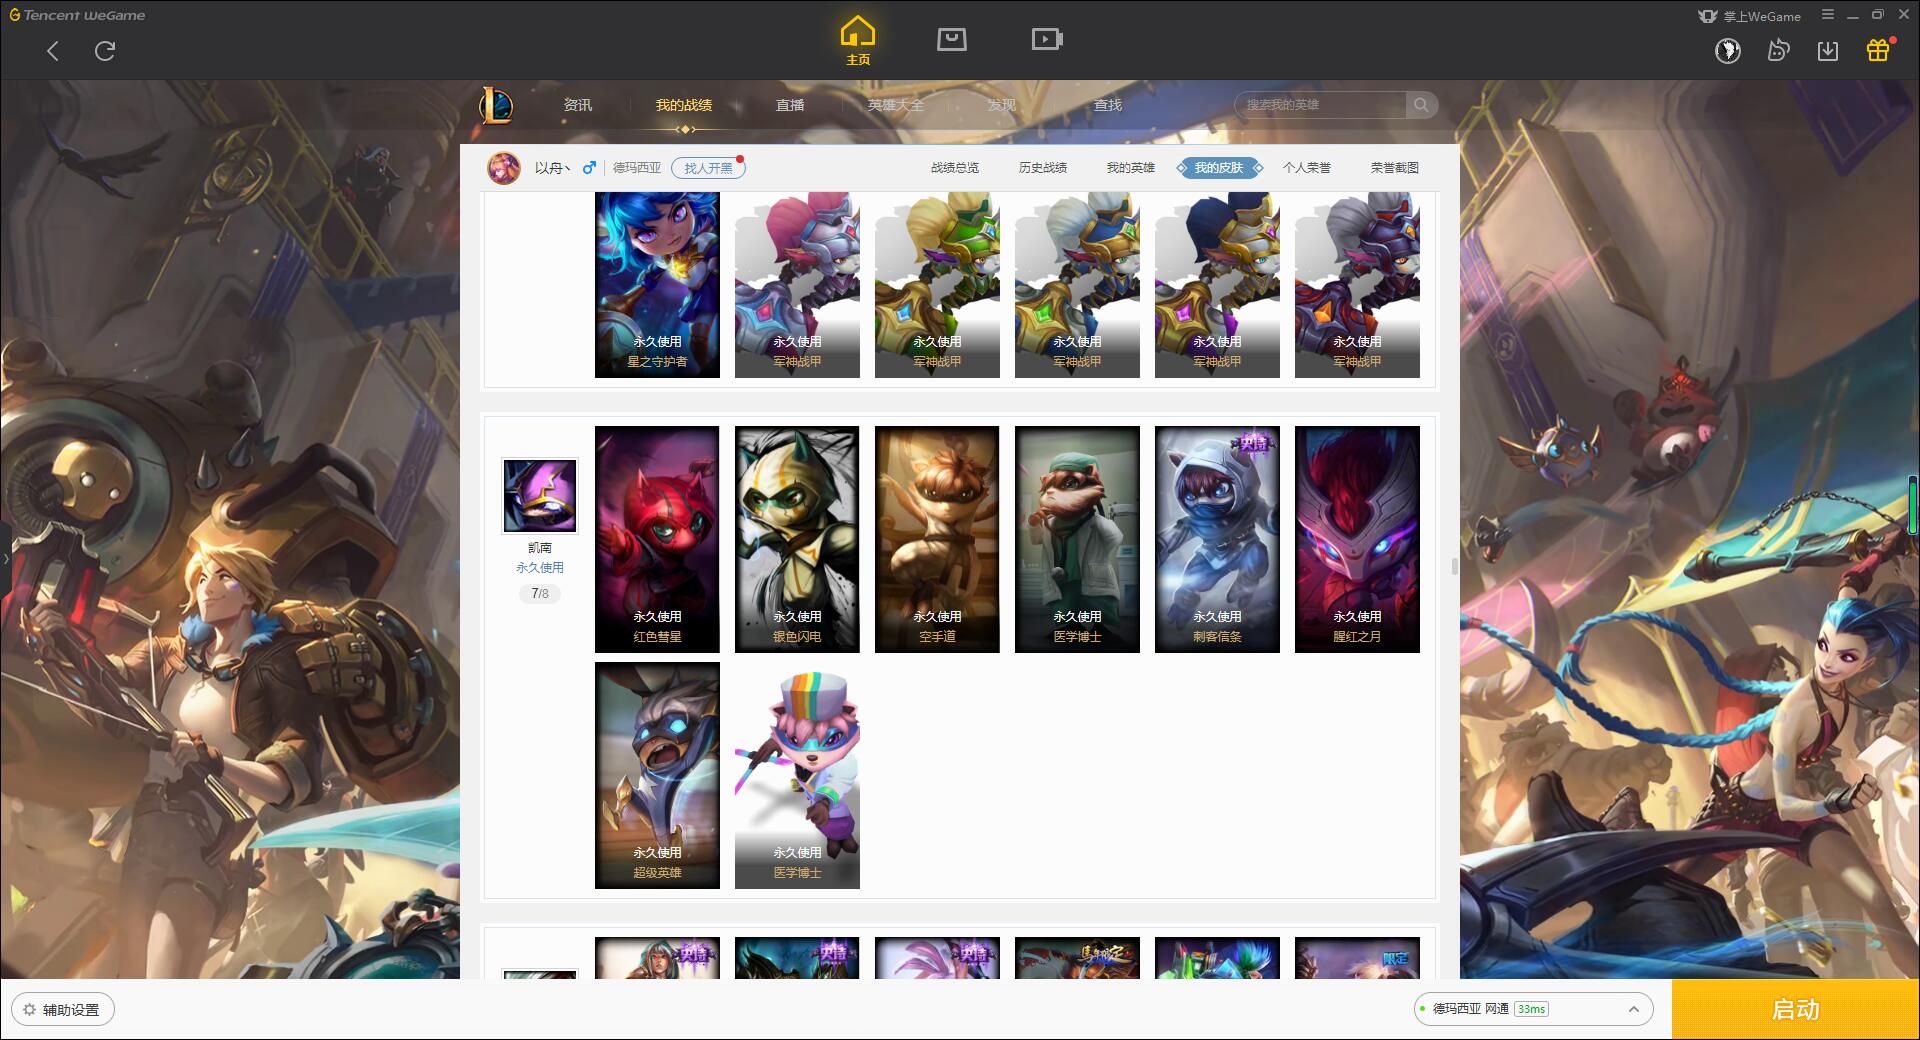
Task: Open the video player icon in top bar
Action: click(1047, 39)
